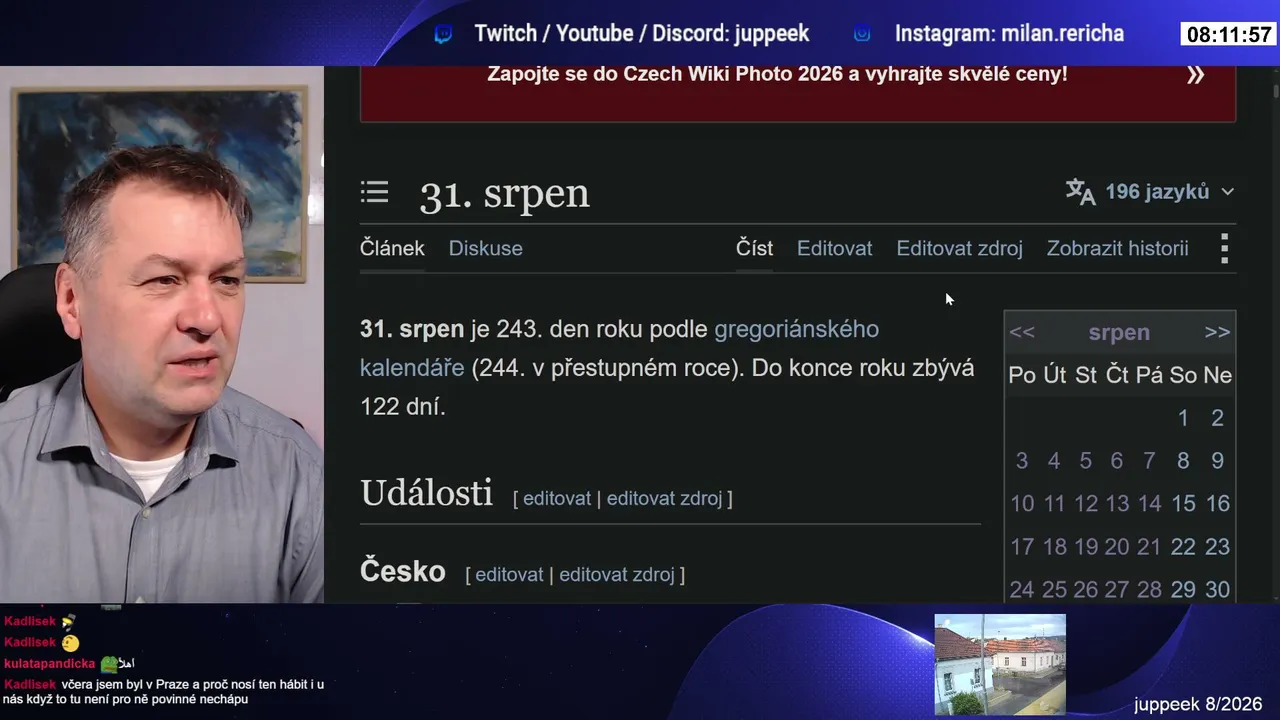Click 'Twitch / Youtube / Discord: juppeek' text
Screen dimensions: 1280x720
641,34
